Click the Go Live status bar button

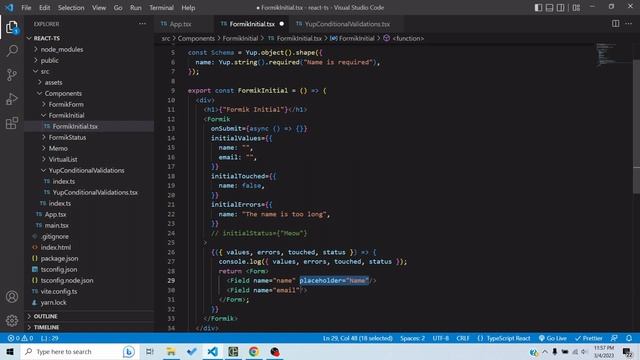(x=553, y=338)
